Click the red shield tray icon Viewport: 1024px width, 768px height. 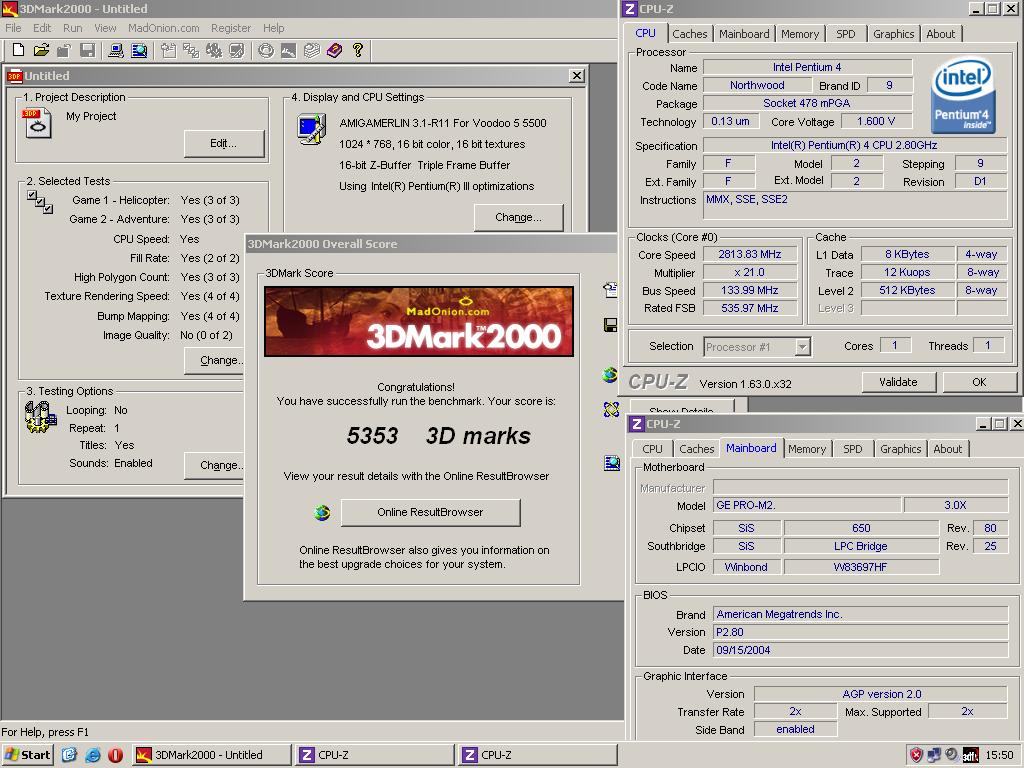916,756
